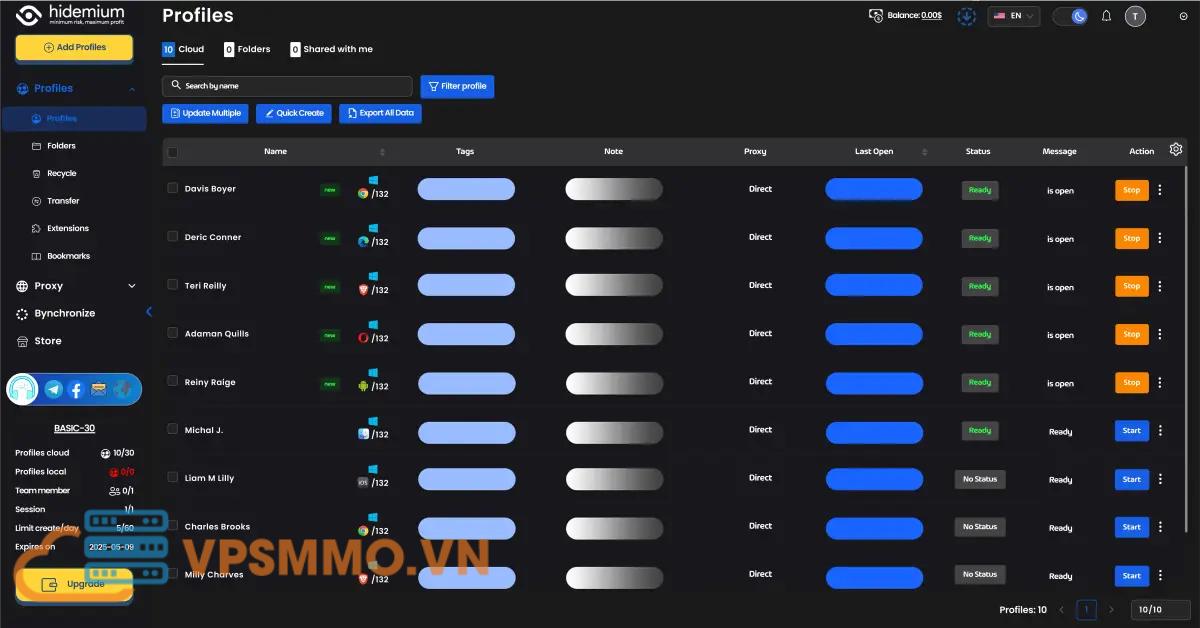The image size is (1200, 628).
Task: Click the notification bell icon
Action: click(x=1106, y=16)
